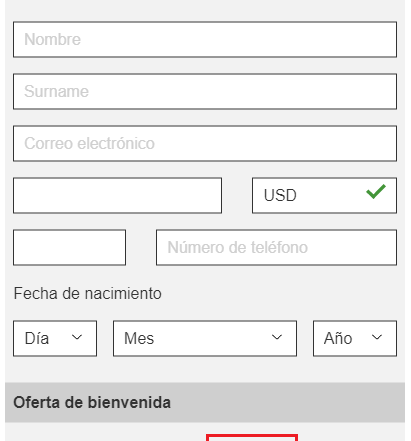Click the Número de teléfono field
Image resolution: width=411 pixels, height=441 pixels.
[x=276, y=247]
